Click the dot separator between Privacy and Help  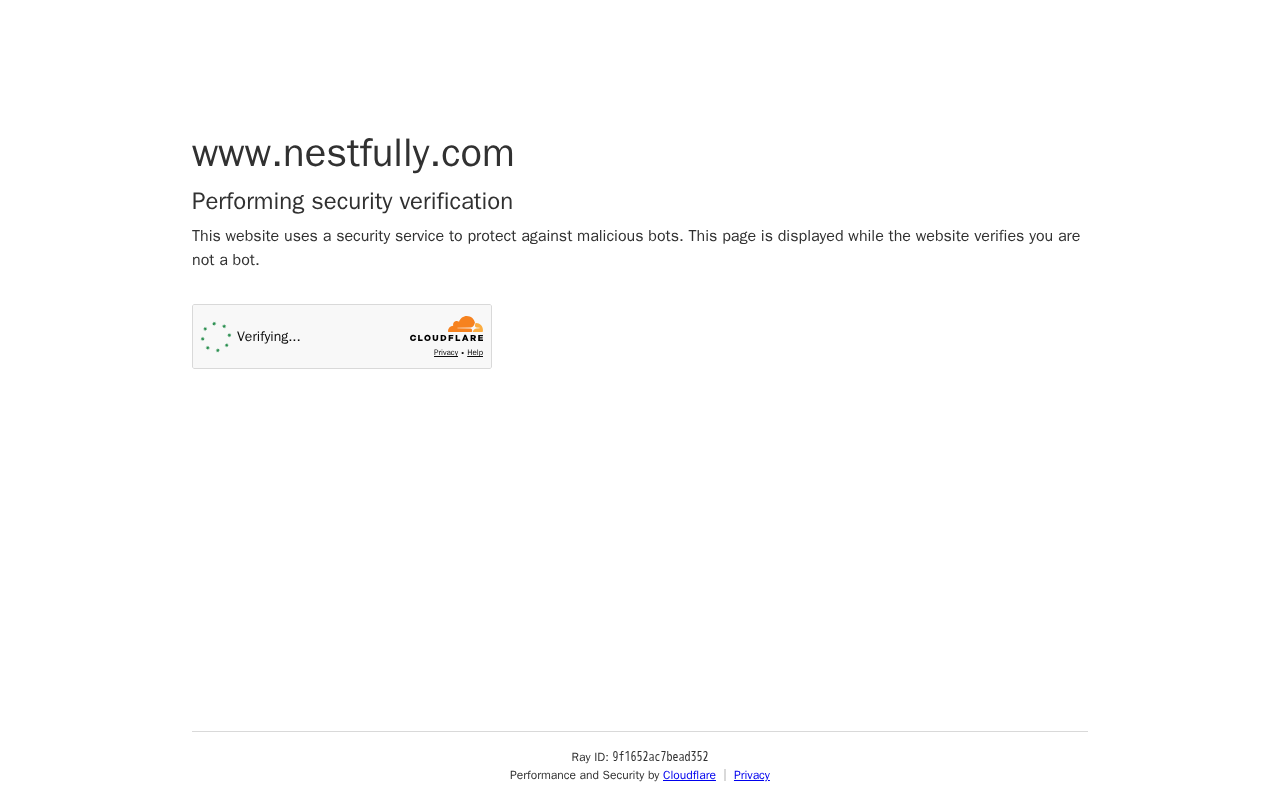click(463, 353)
